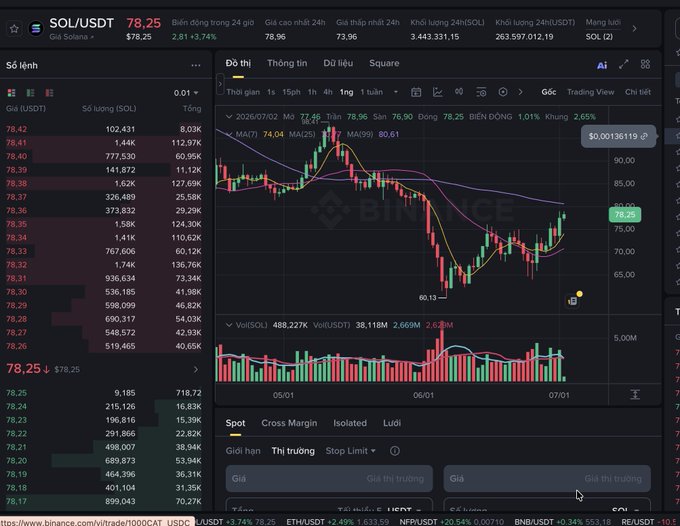This screenshot has height=526, width=680.
Task: Select the Chi tiết depth view
Action: (x=638, y=92)
